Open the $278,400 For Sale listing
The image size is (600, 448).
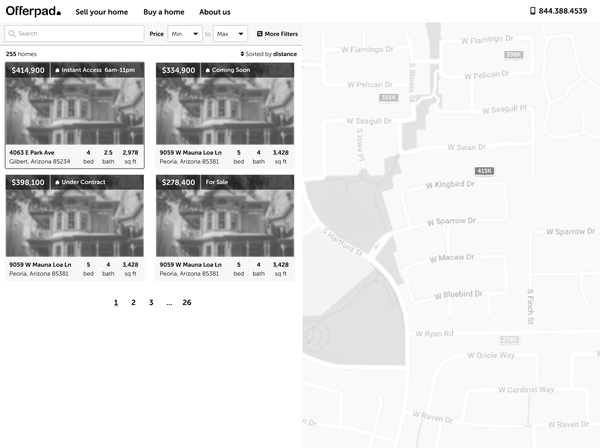click(x=225, y=227)
